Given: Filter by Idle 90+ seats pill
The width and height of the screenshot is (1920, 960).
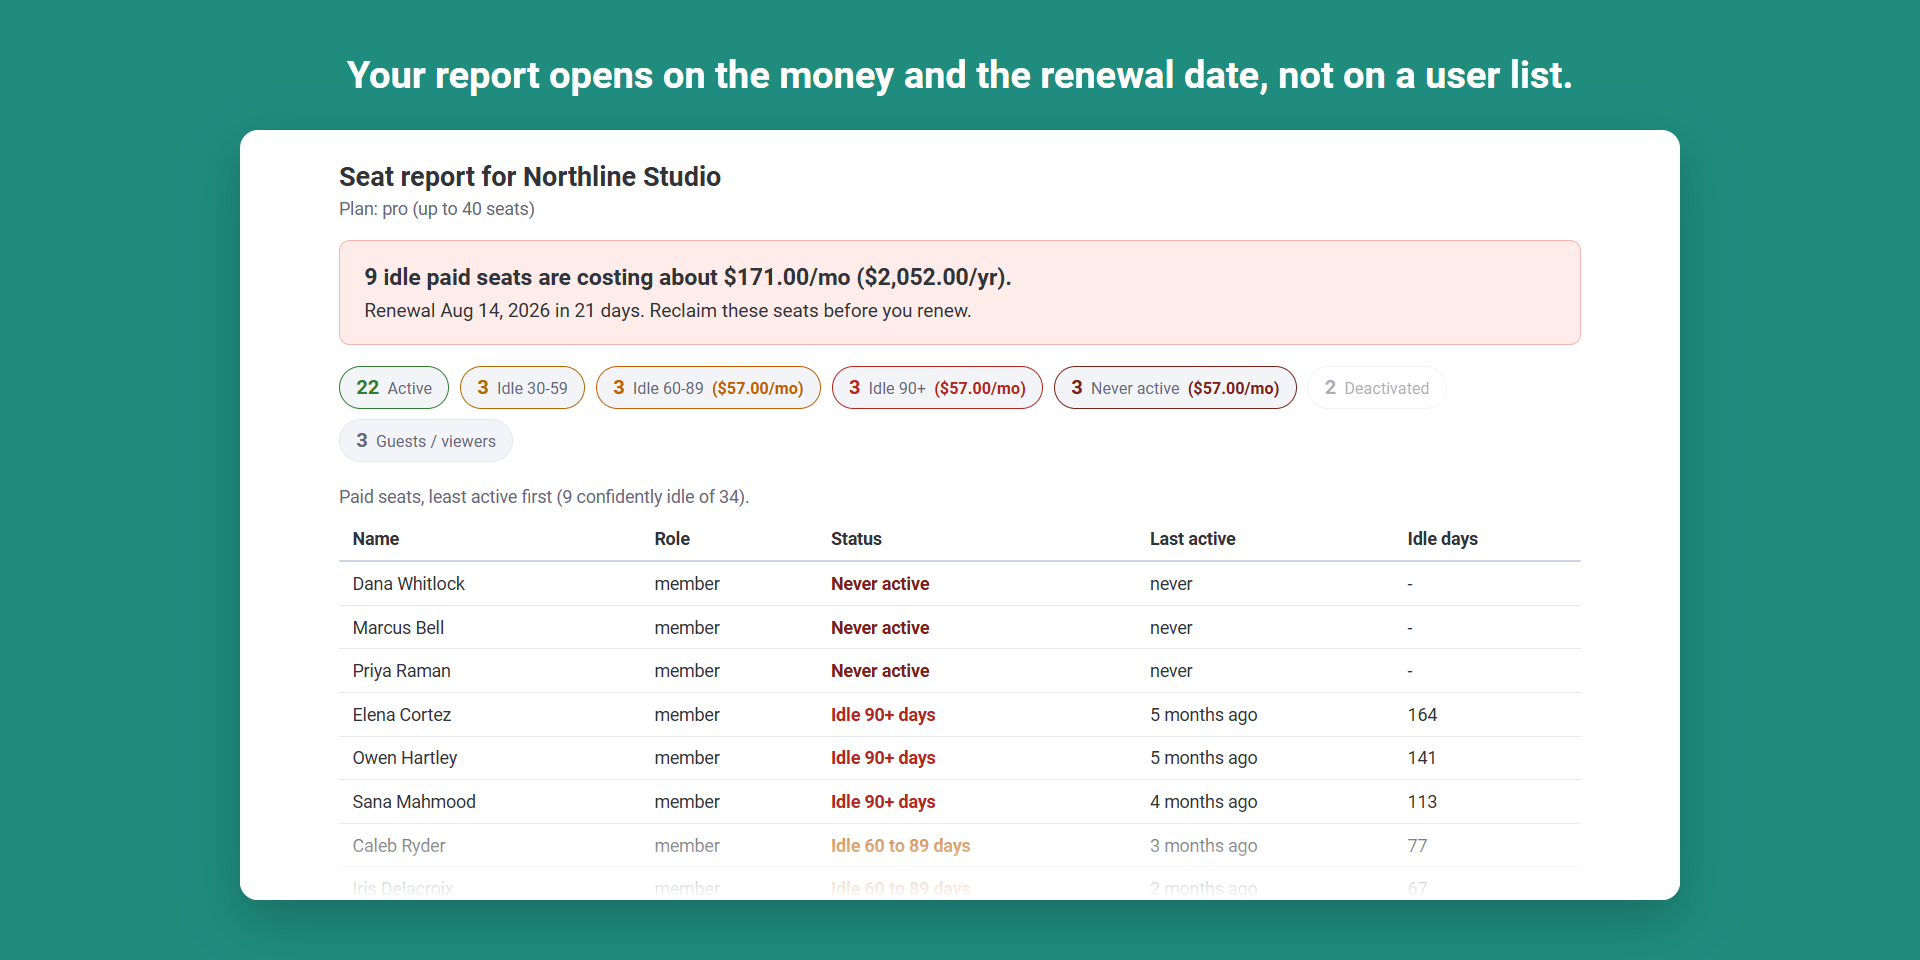Looking at the screenshot, I should [x=937, y=388].
